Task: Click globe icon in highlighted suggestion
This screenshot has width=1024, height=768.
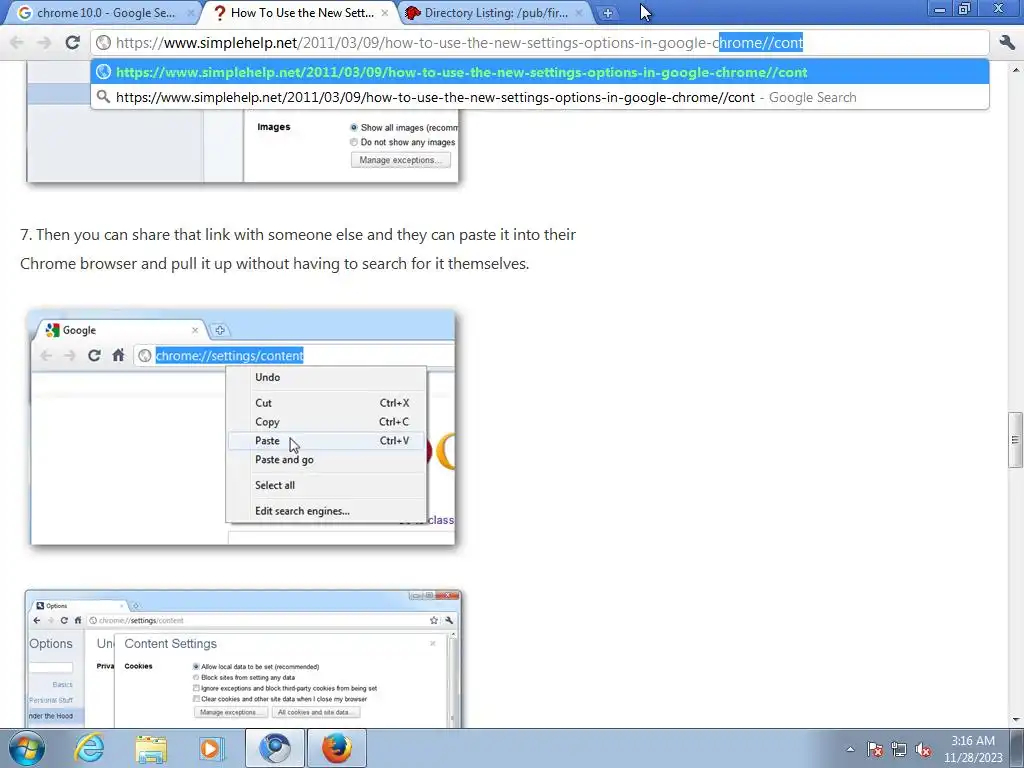Action: [x=103, y=72]
